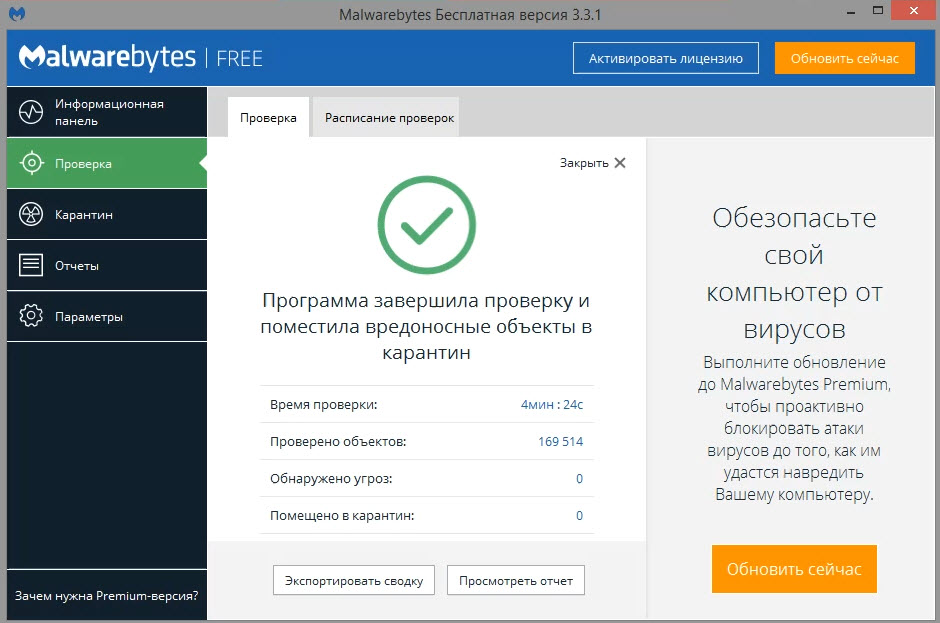This screenshot has height=623, width=940.
Task: Click the window title Malwarebytes Бесплатная версия 3.3.1
Action: pyautogui.click(x=470, y=14)
